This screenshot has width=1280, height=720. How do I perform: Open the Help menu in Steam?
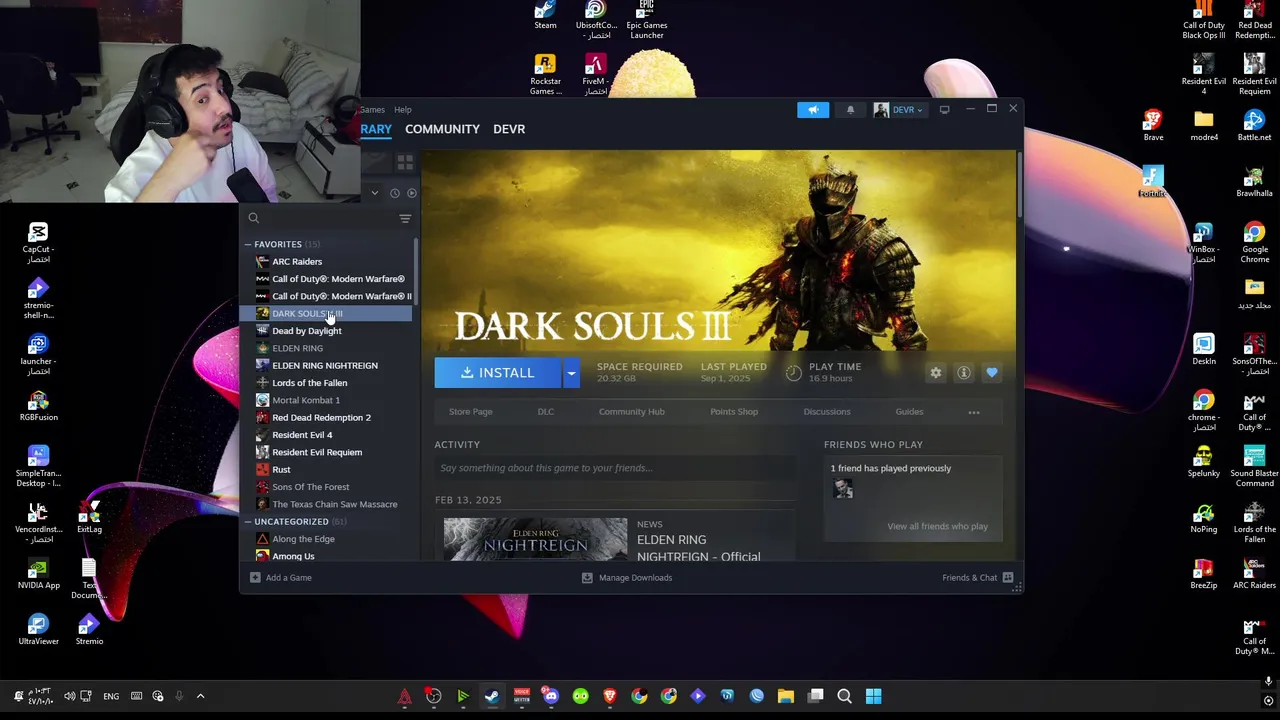[x=402, y=109]
